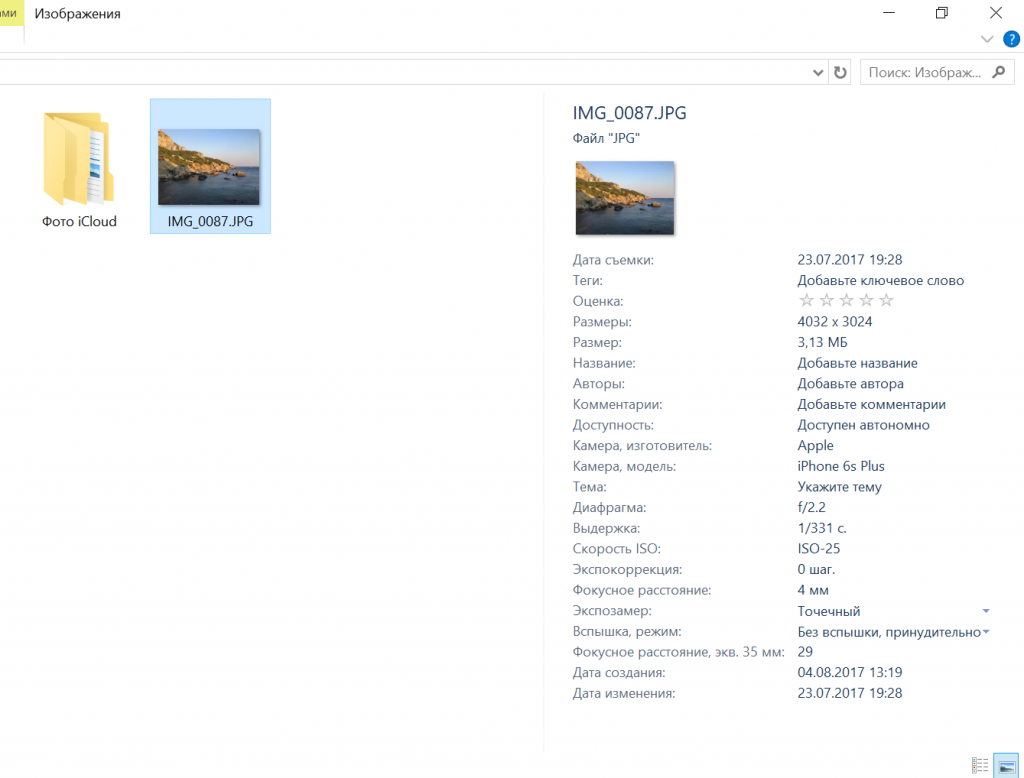
Task: Click the Дата создания value 04.08.2017 13:19
Action: pyautogui.click(x=850, y=673)
